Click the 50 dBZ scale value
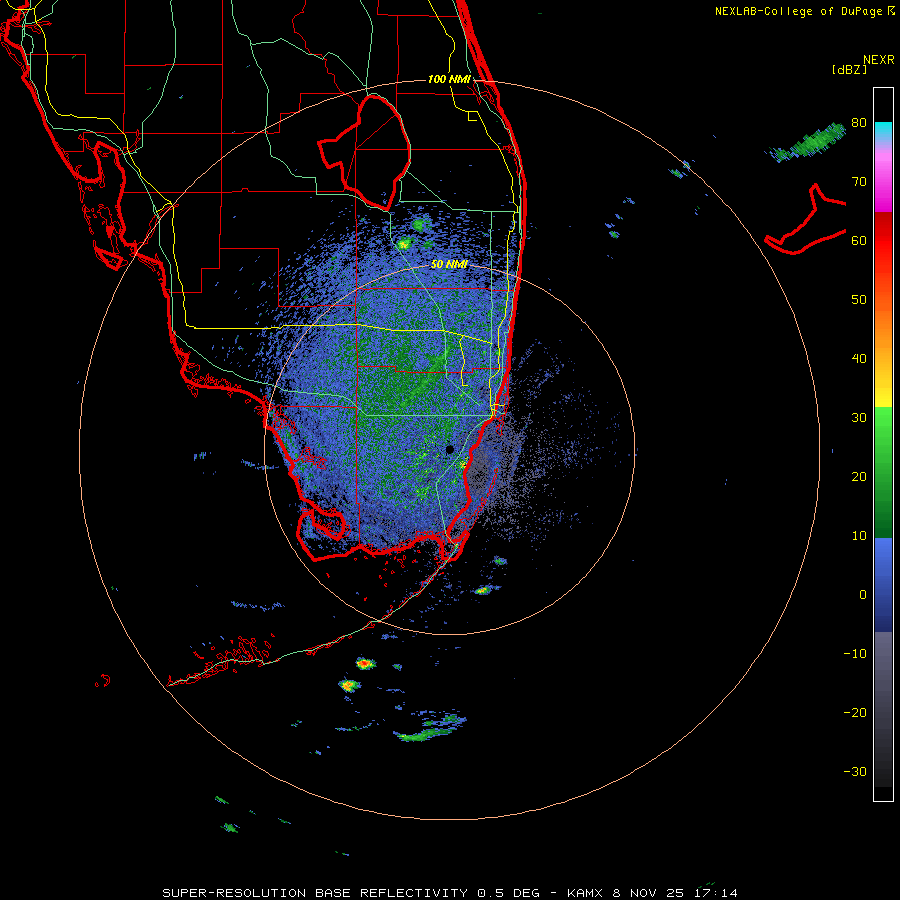The image size is (900, 900). (x=859, y=300)
